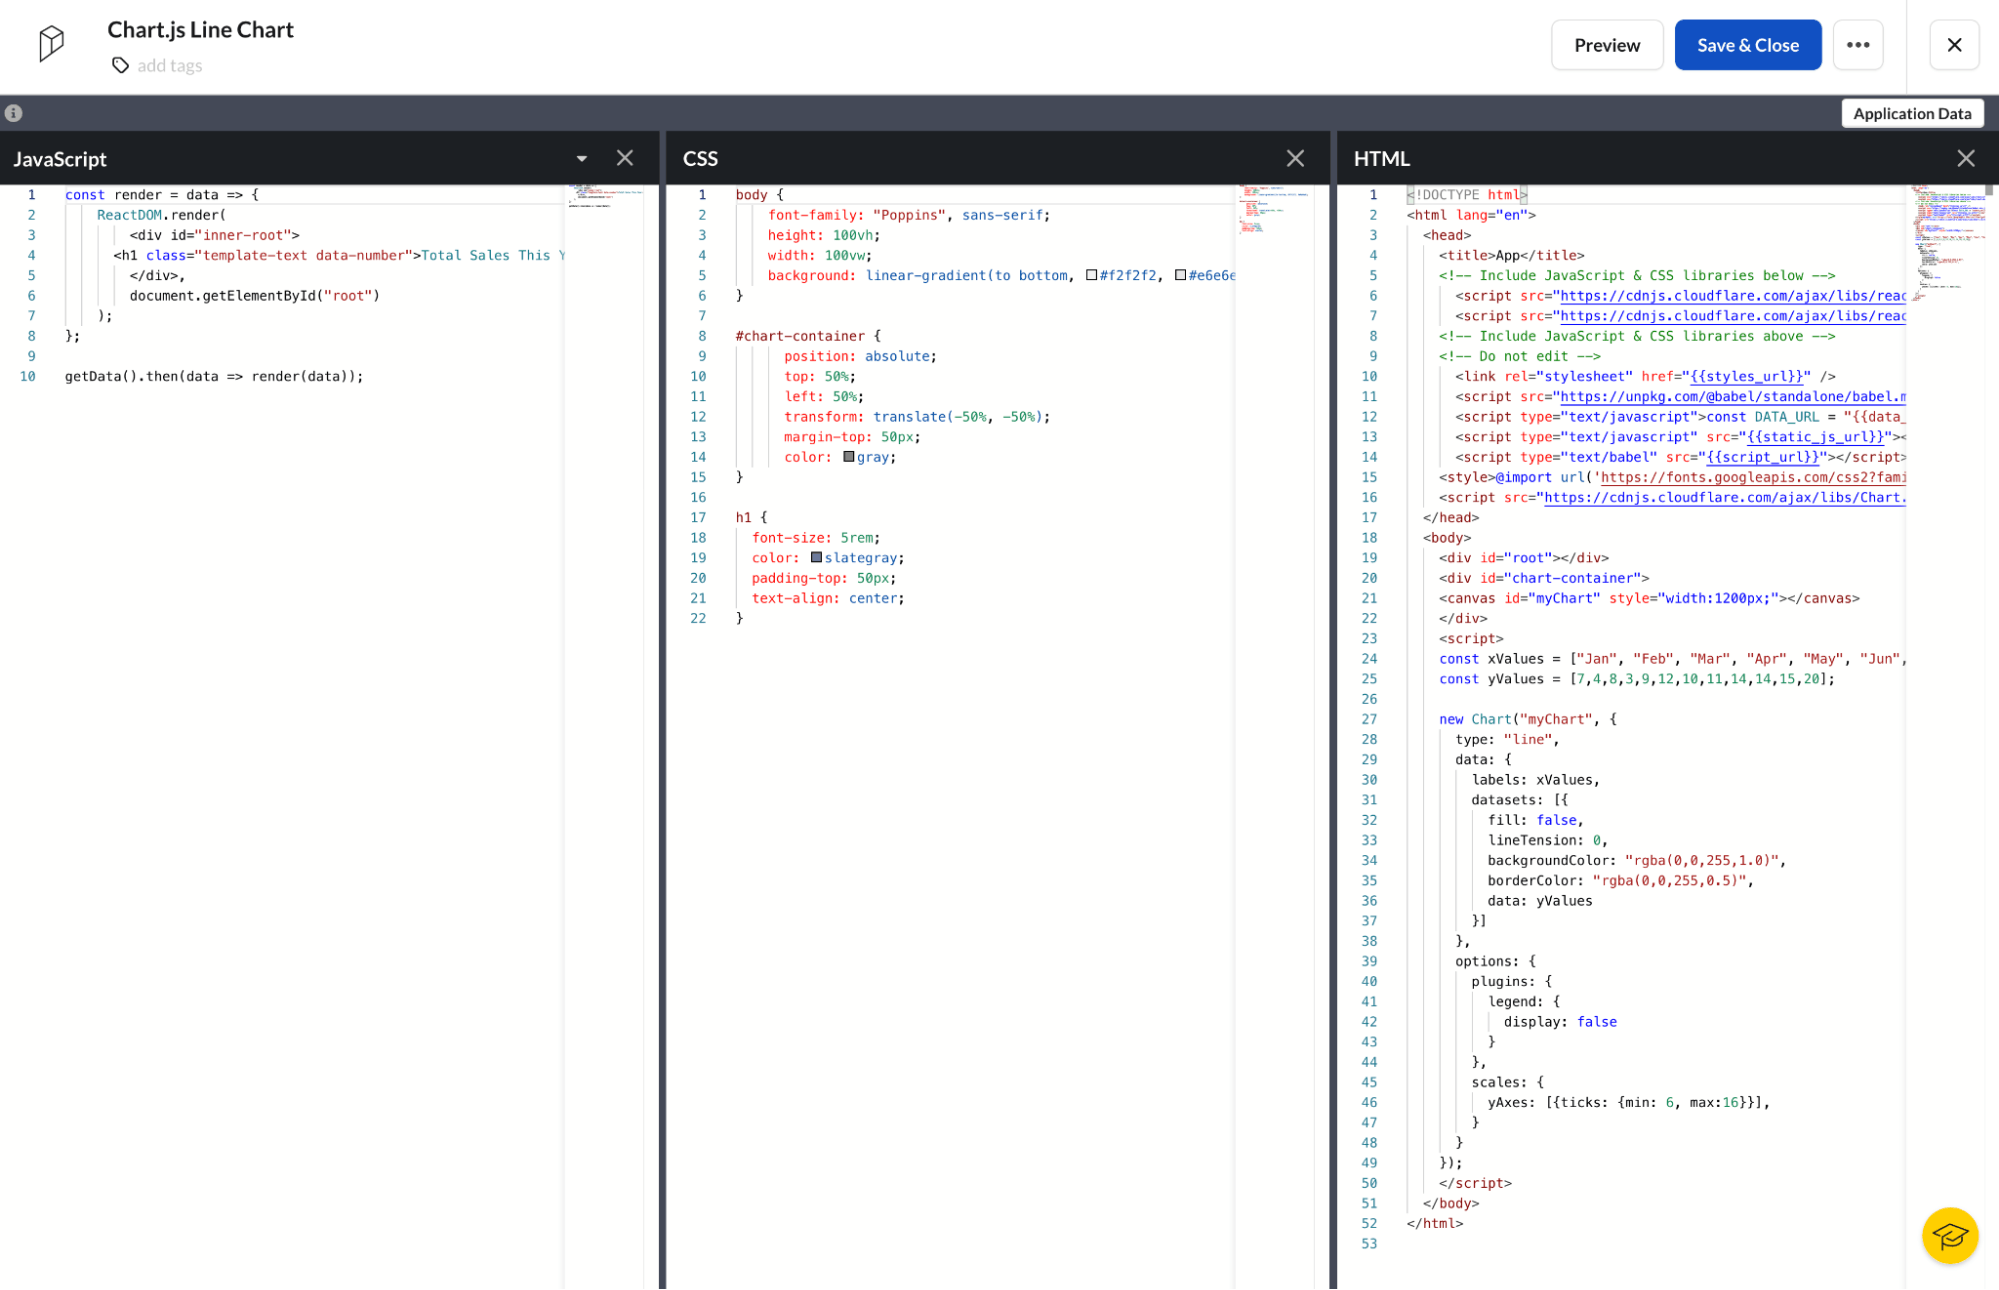Image resolution: width=1999 pixels, height=1290 pixels.
Task: Open the yellow graduation cap help icon
Action: tap(1949, 1236)
